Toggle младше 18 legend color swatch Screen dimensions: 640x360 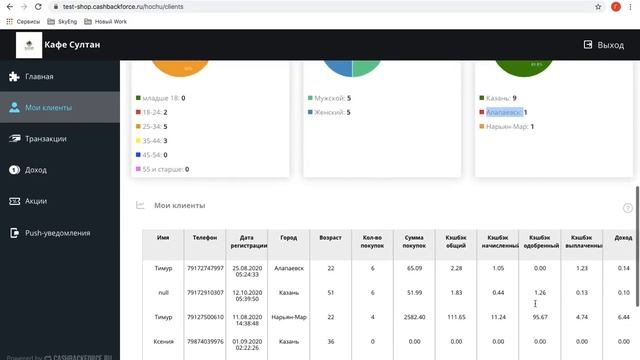coord(138,98)
